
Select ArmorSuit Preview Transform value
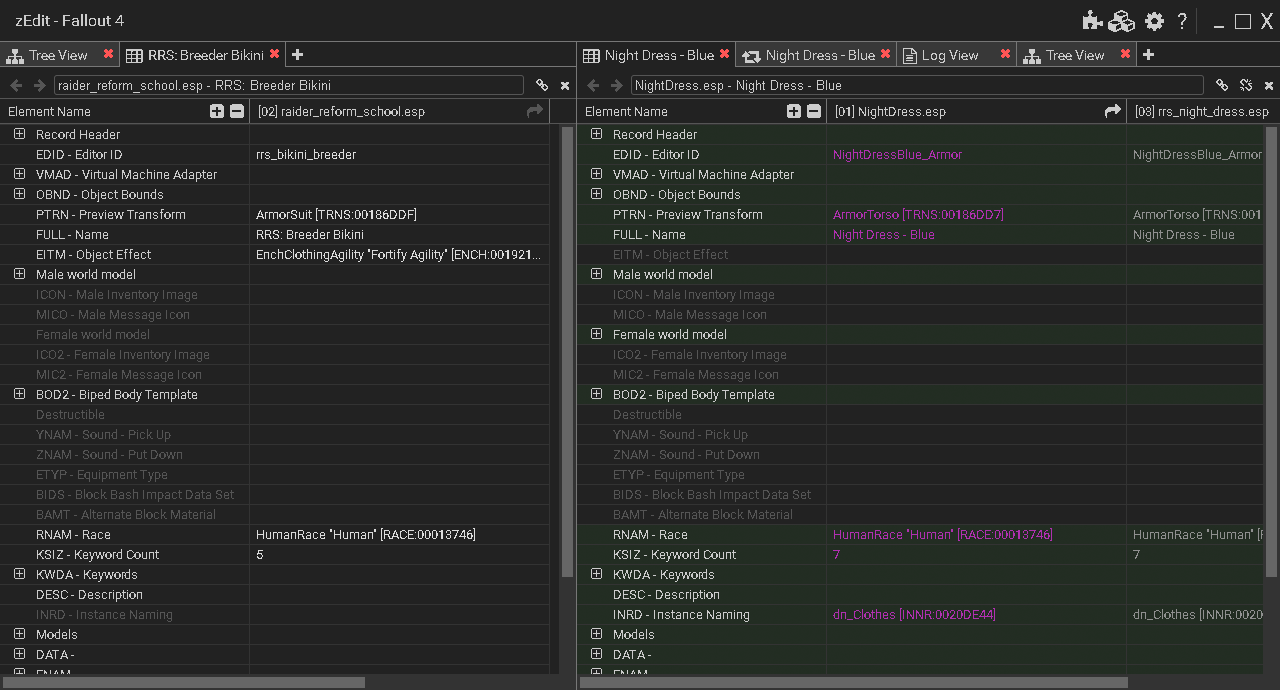point(336,214)
